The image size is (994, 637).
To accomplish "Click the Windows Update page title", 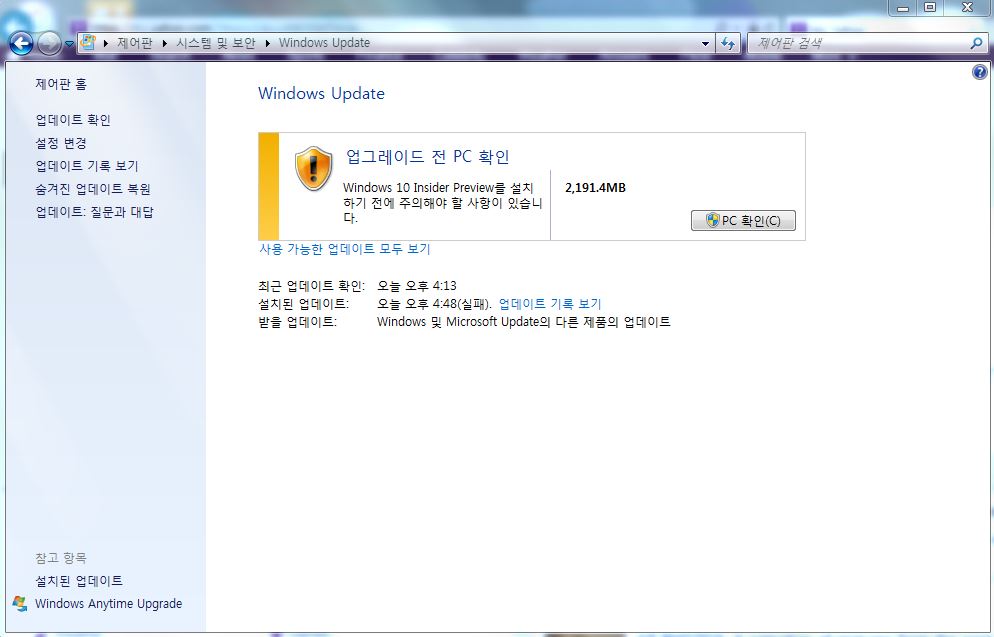I will coord(321,94).
